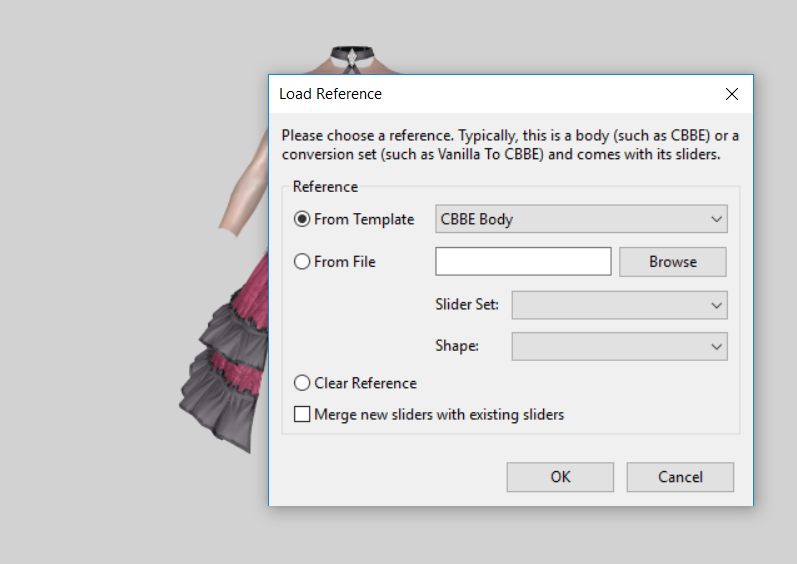Click the Browse button
This screenshot has width=797, height=564.
point(672,262)
